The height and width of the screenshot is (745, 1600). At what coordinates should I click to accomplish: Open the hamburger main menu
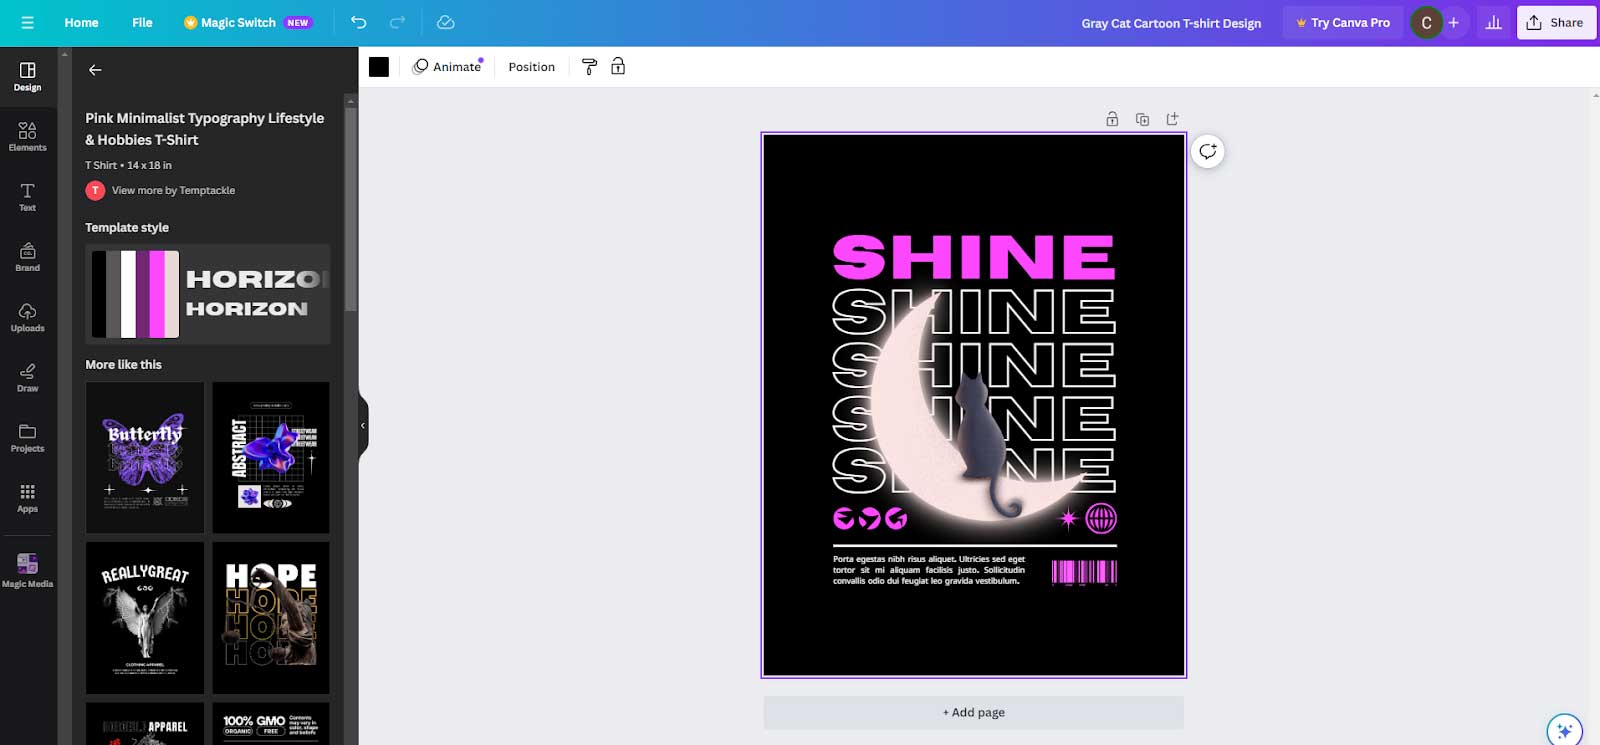[27, 22]
